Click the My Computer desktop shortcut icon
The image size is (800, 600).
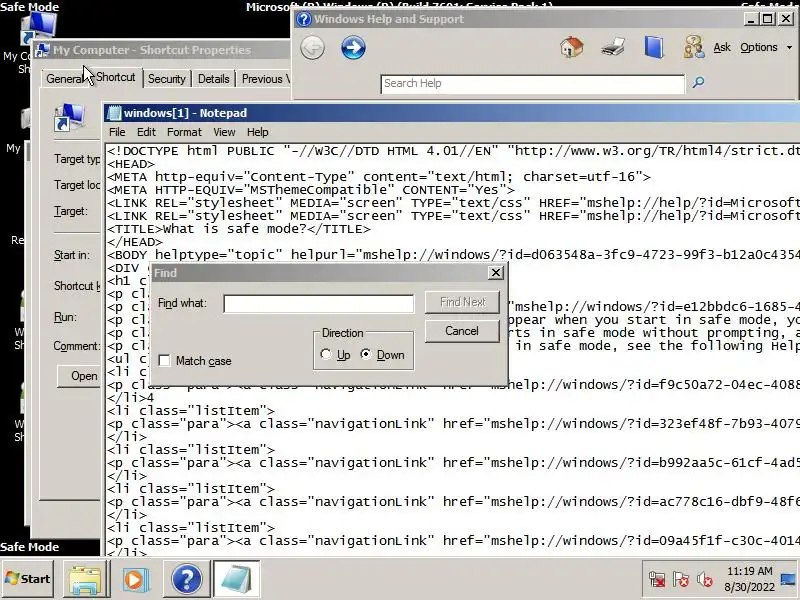click(x=38, y=27)
